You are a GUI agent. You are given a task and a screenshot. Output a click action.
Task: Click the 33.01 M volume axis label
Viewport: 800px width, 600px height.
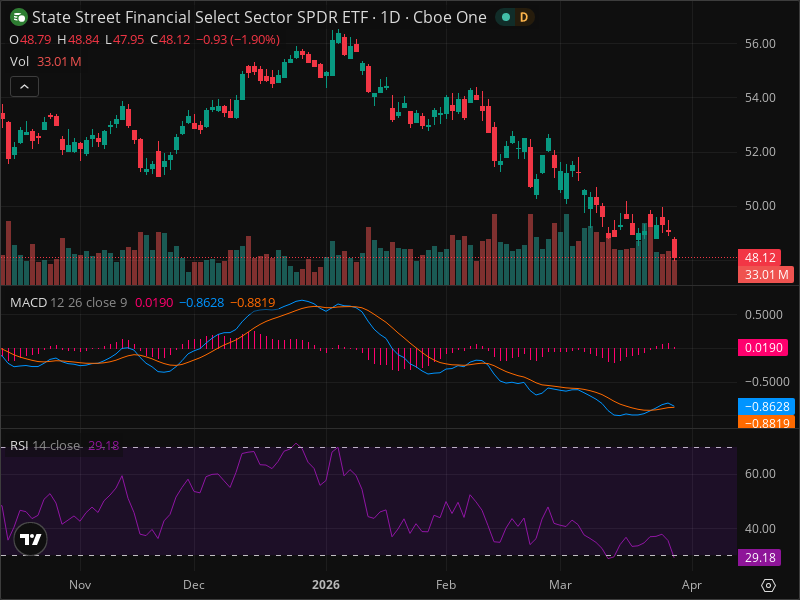766,274
